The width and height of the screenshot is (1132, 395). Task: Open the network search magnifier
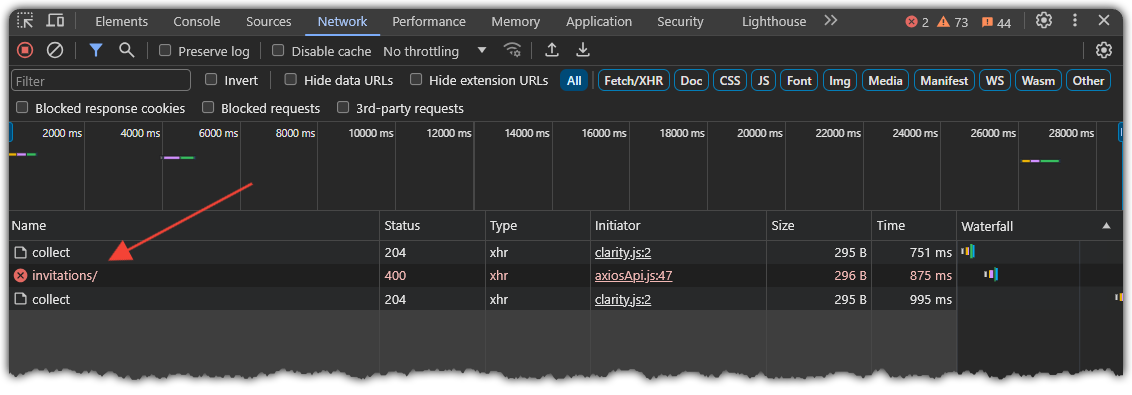click(x=127, y=50)
